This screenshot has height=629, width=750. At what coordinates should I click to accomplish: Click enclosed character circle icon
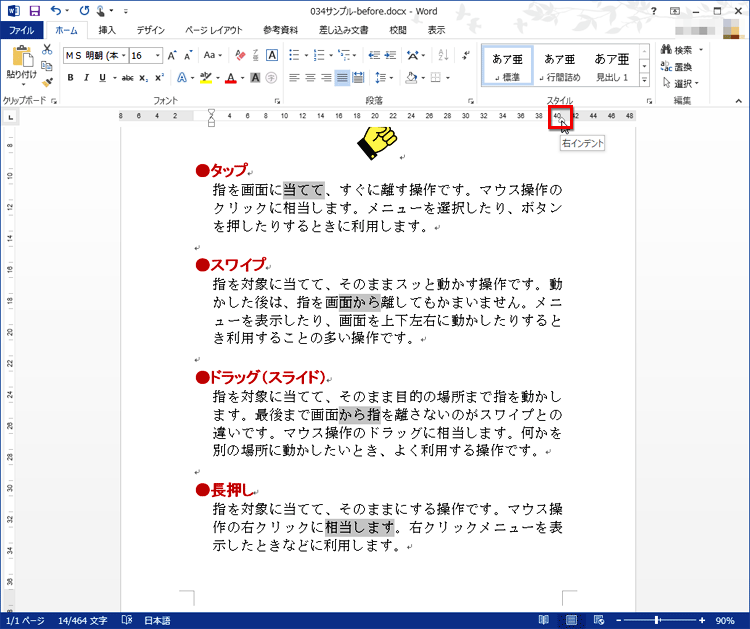click(x=271, y=77)
